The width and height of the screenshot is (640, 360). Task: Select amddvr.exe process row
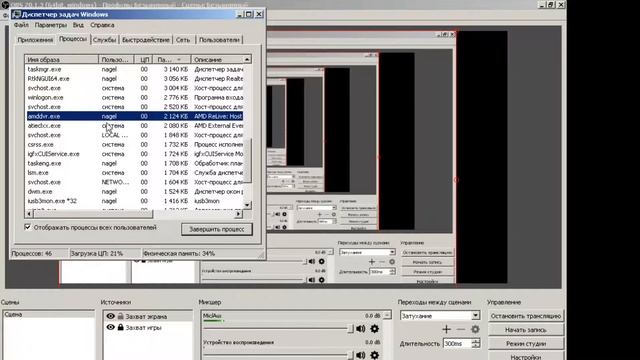coord(135,116)
